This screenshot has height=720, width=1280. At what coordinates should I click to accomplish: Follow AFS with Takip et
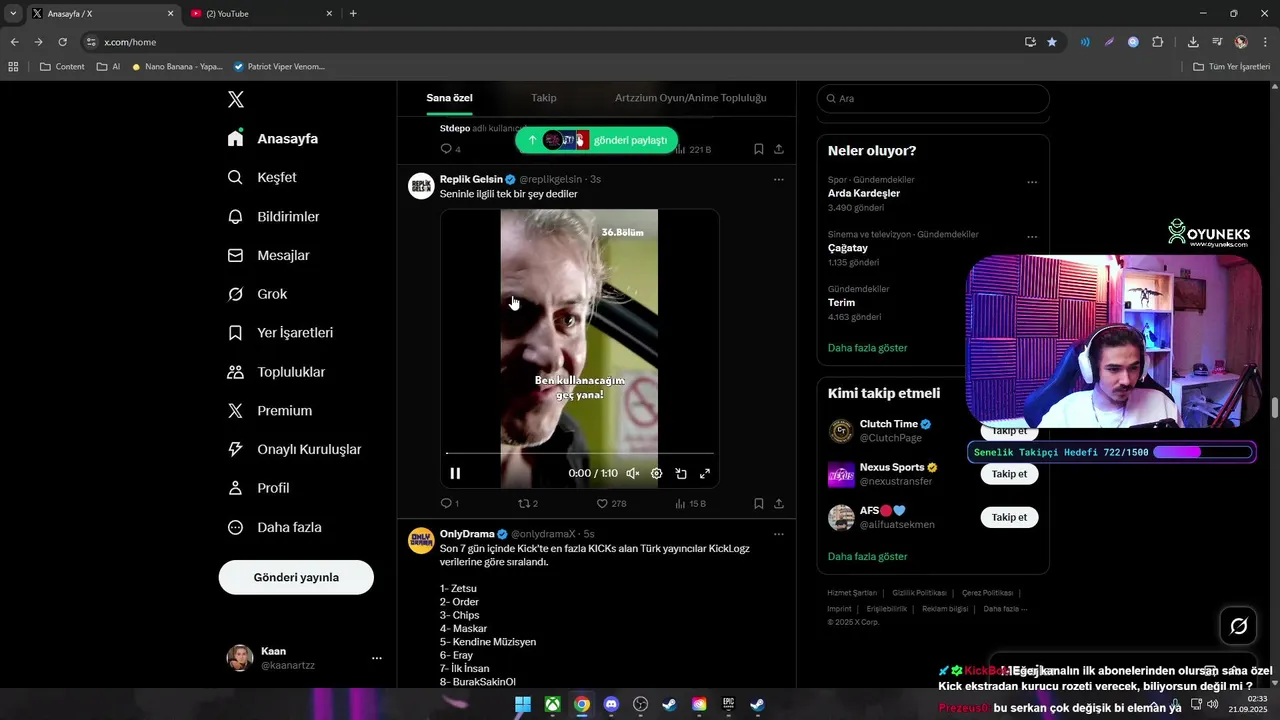[1009, 517]
